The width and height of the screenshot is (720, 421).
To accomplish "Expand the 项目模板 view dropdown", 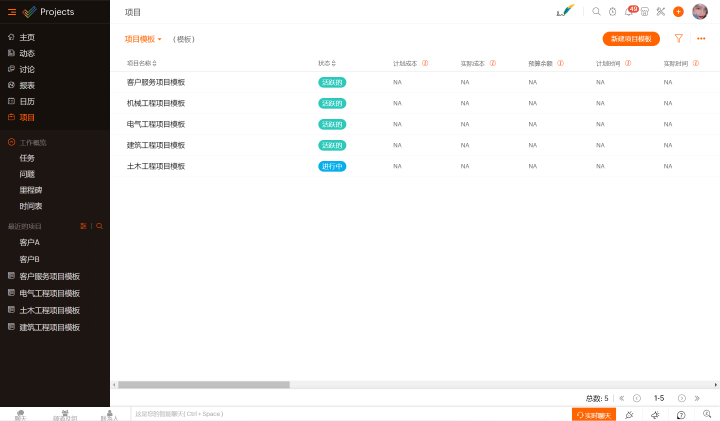I will coord(143,39).
